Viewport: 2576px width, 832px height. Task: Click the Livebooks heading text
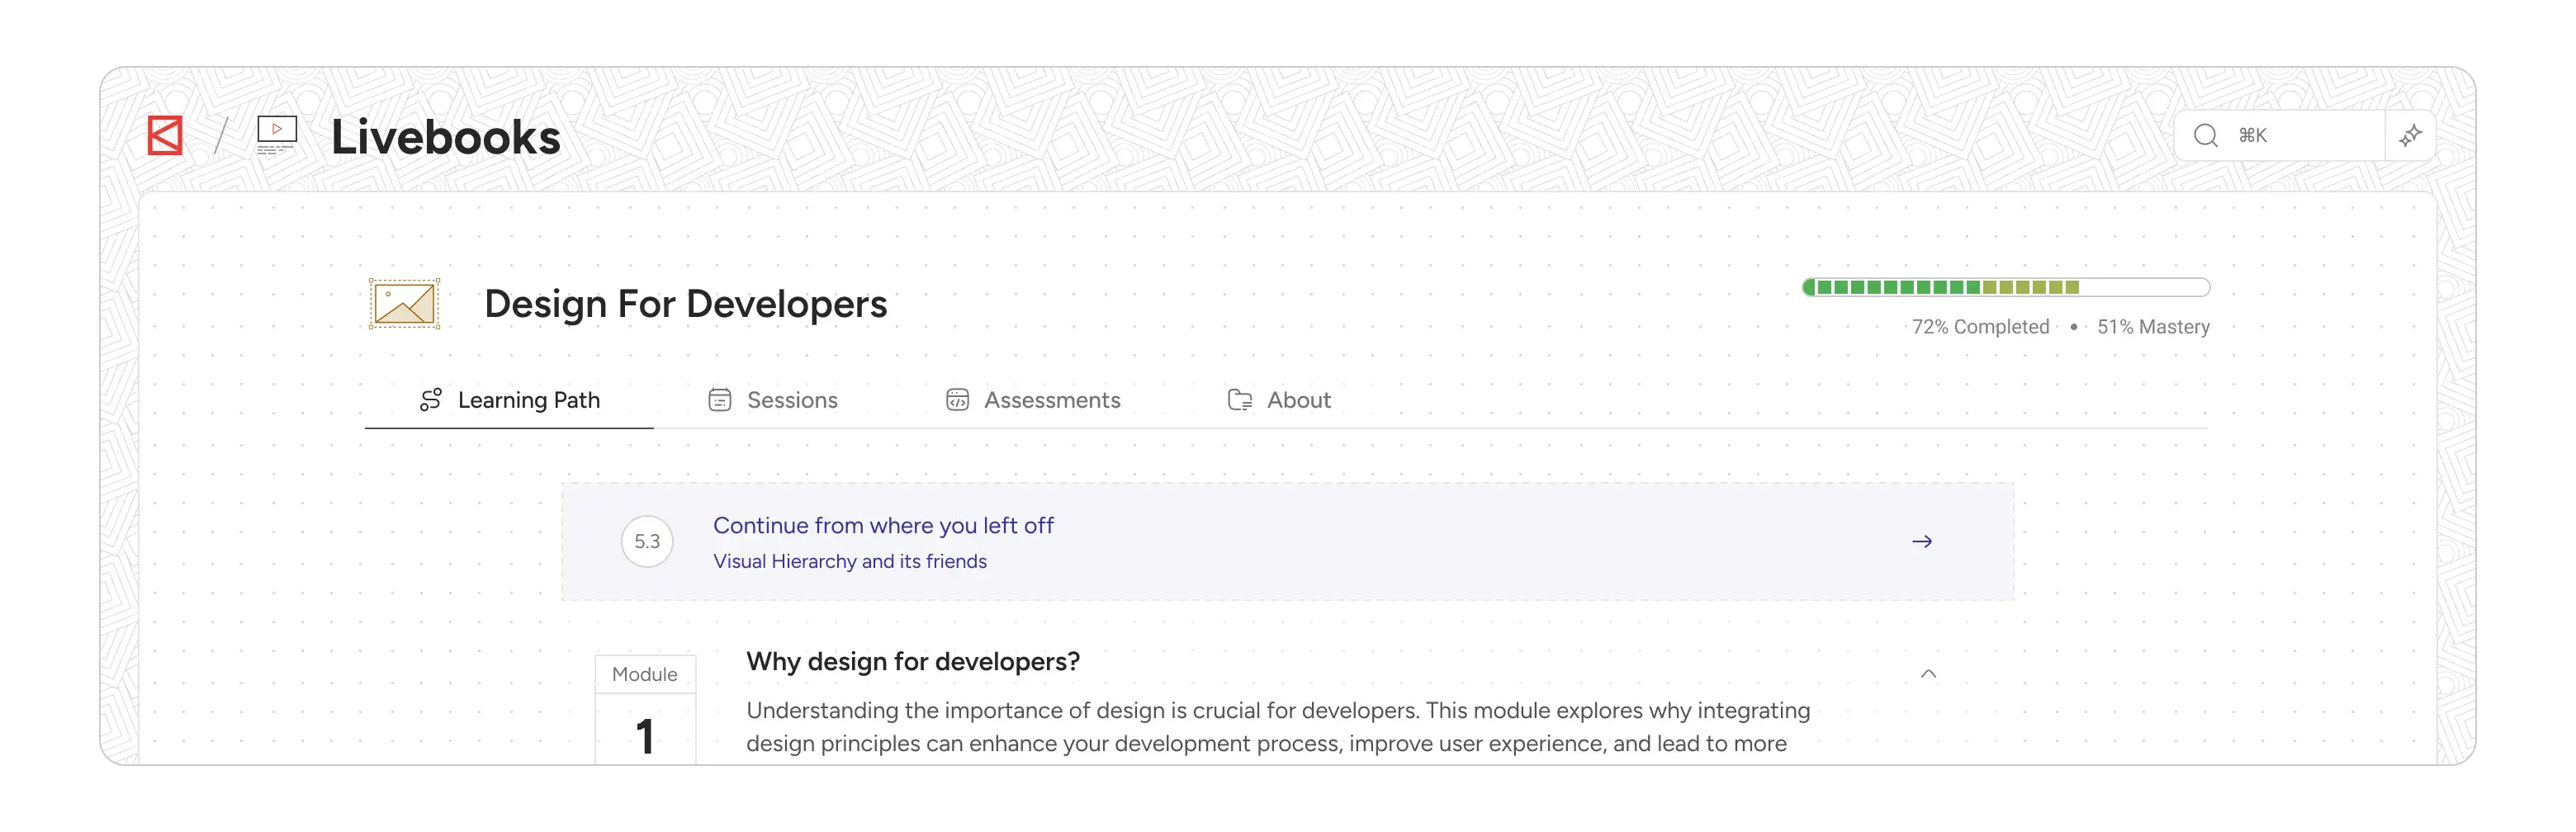coord(445,137)
